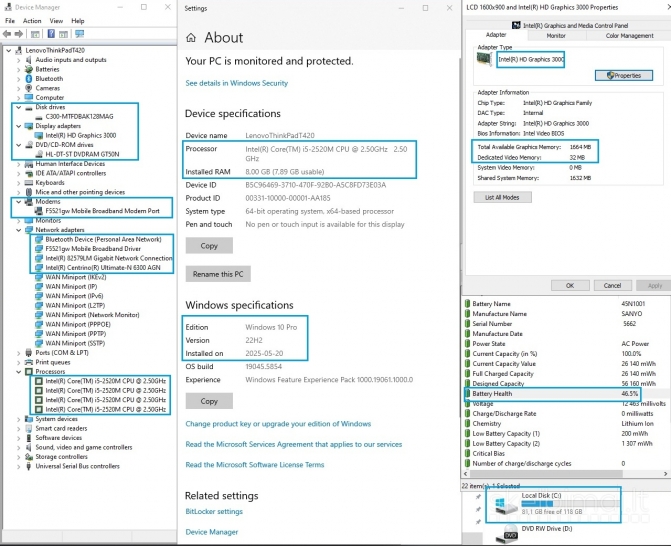The image size is (671, 546).
Task: Click OK in the graphics properties dialog
Action: (570, 285)
